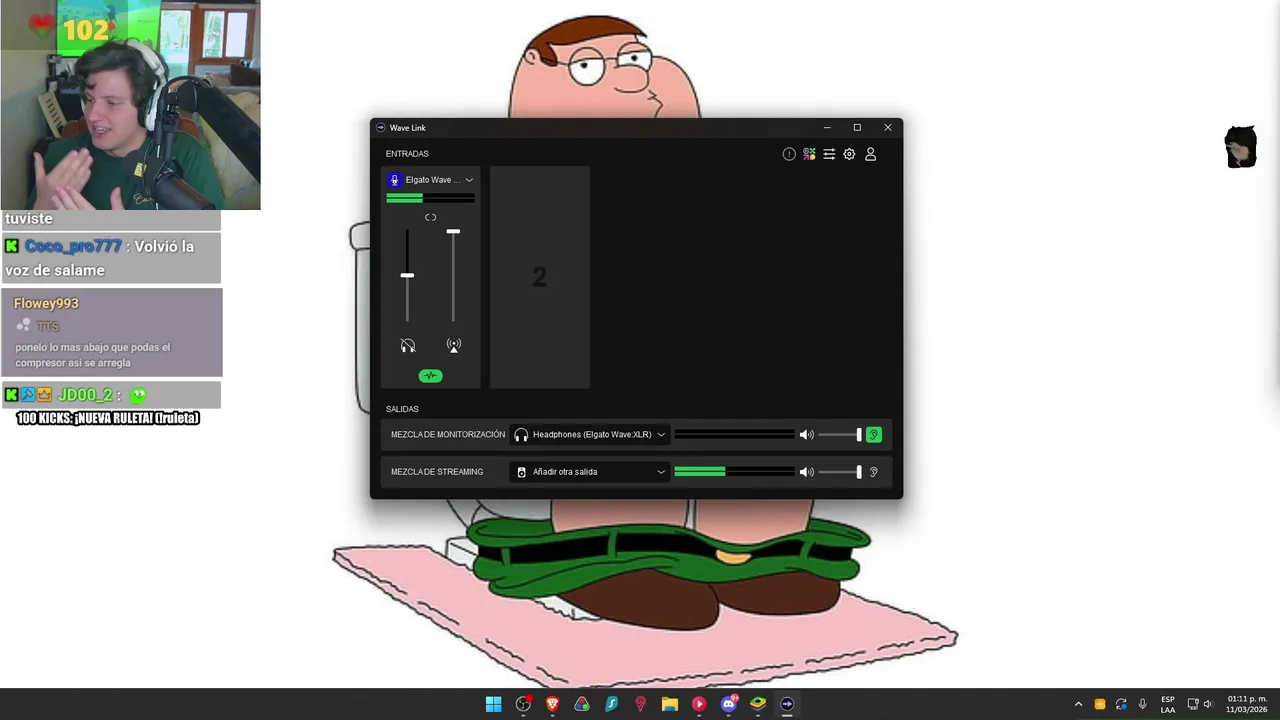Open the tri-color circle taskbar app
Viewport: 1280px width, 720px height.
pos(581,704)
